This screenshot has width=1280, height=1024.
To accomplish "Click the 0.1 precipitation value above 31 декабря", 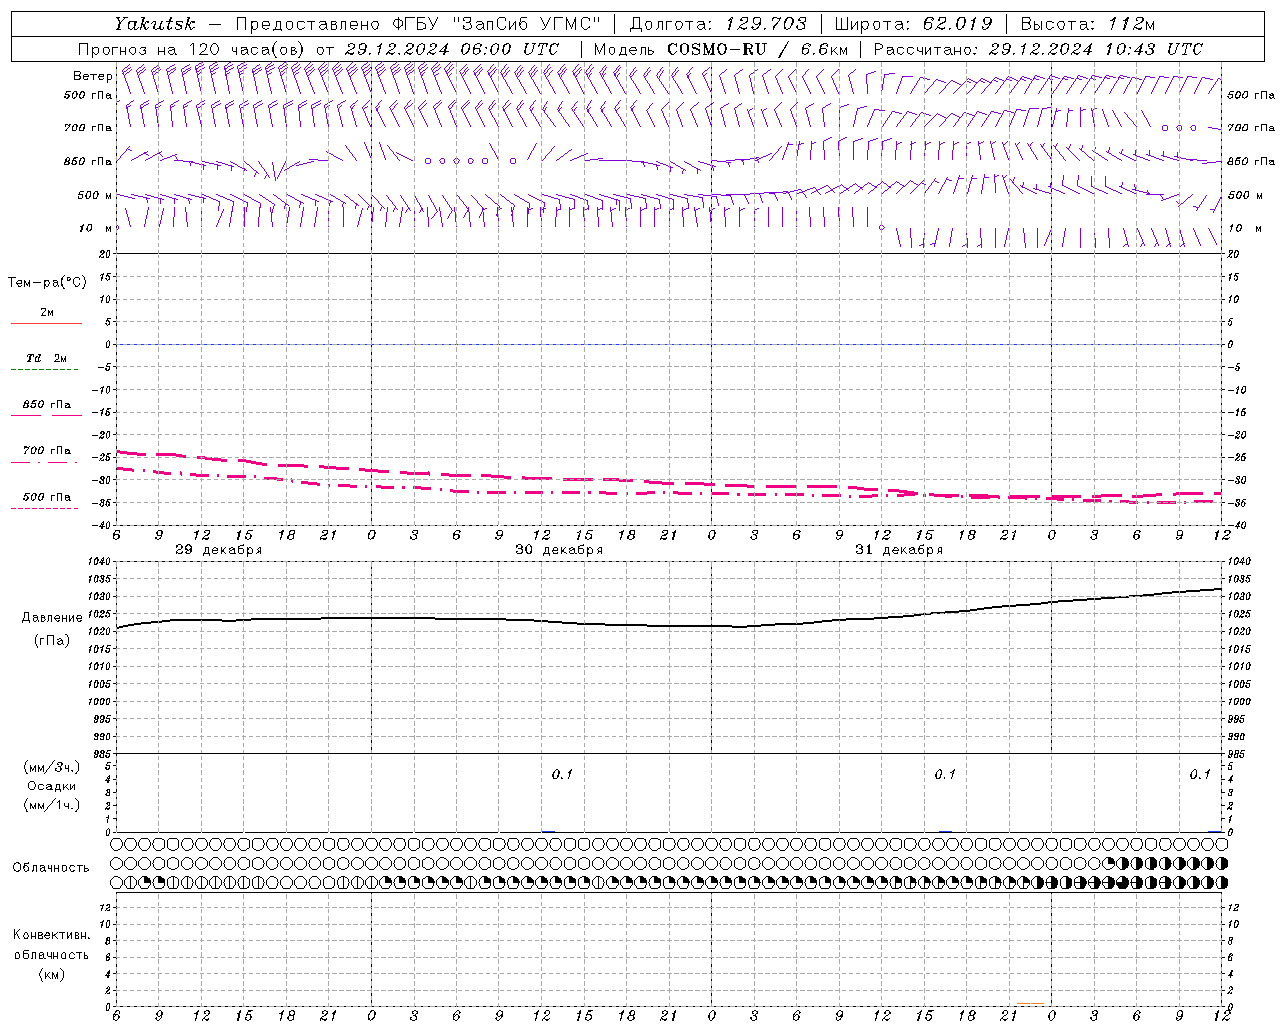I will pyautogui.click(x=945, y=774).
